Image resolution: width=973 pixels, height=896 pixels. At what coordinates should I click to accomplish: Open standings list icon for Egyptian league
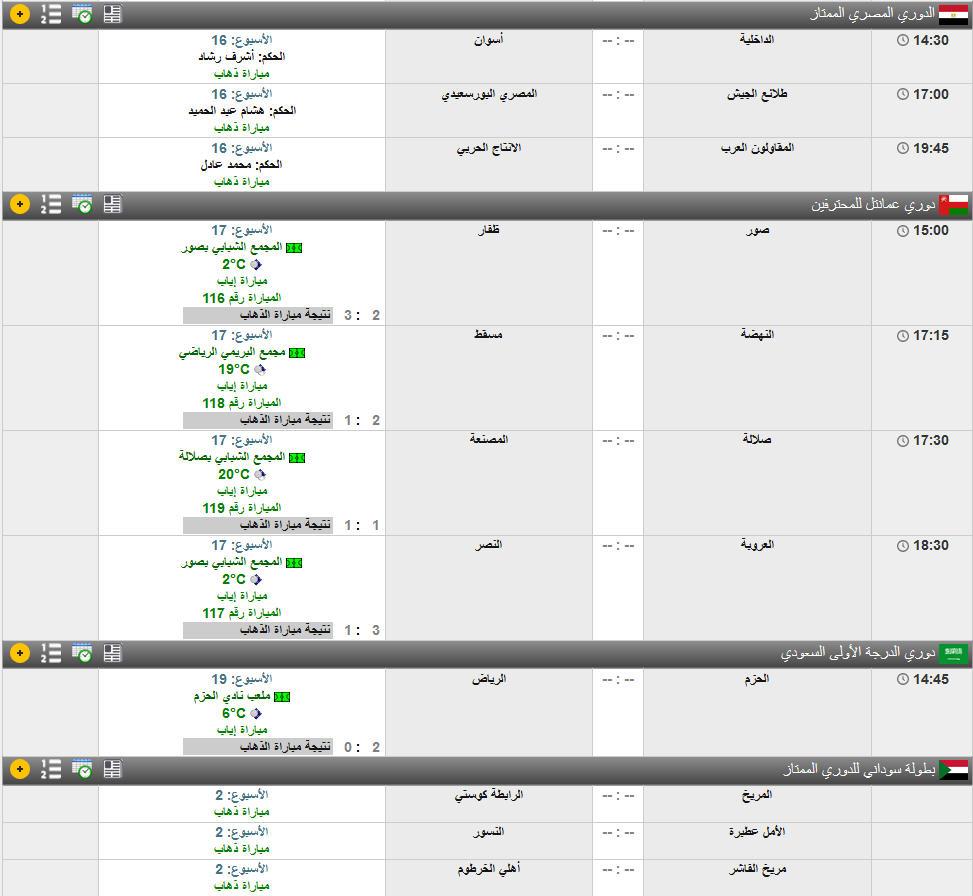[x=50, y=14]
